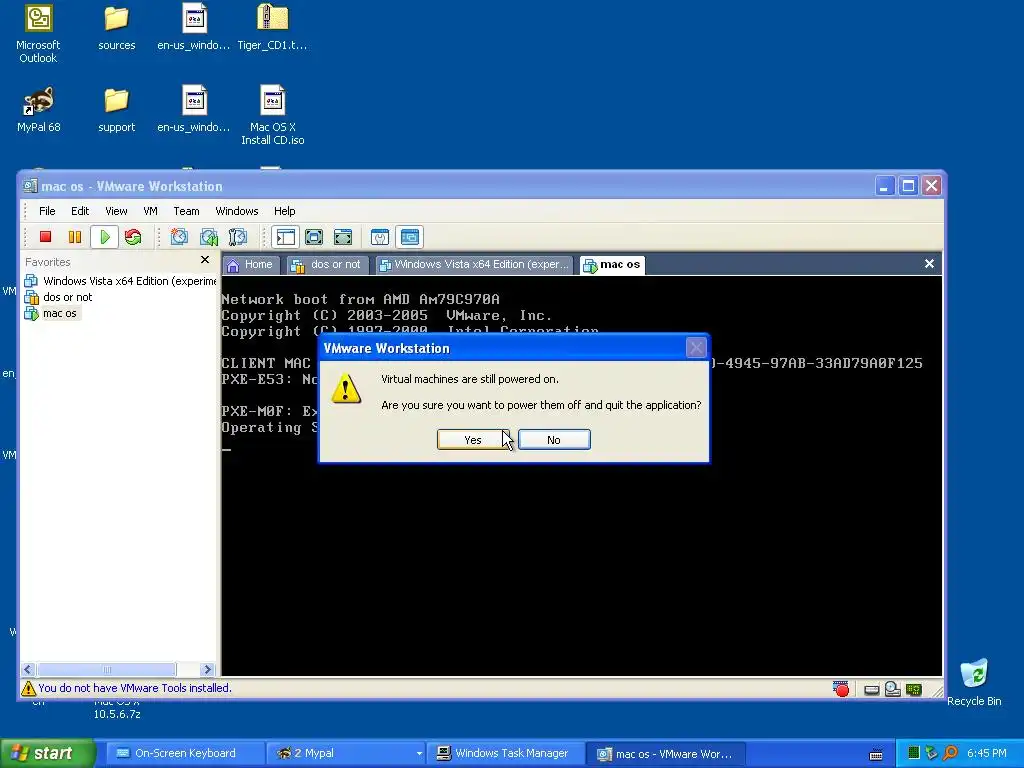The image size is (1024, 768).
Task: Click the green Power On play button
Action: click(x=104, y=237)
